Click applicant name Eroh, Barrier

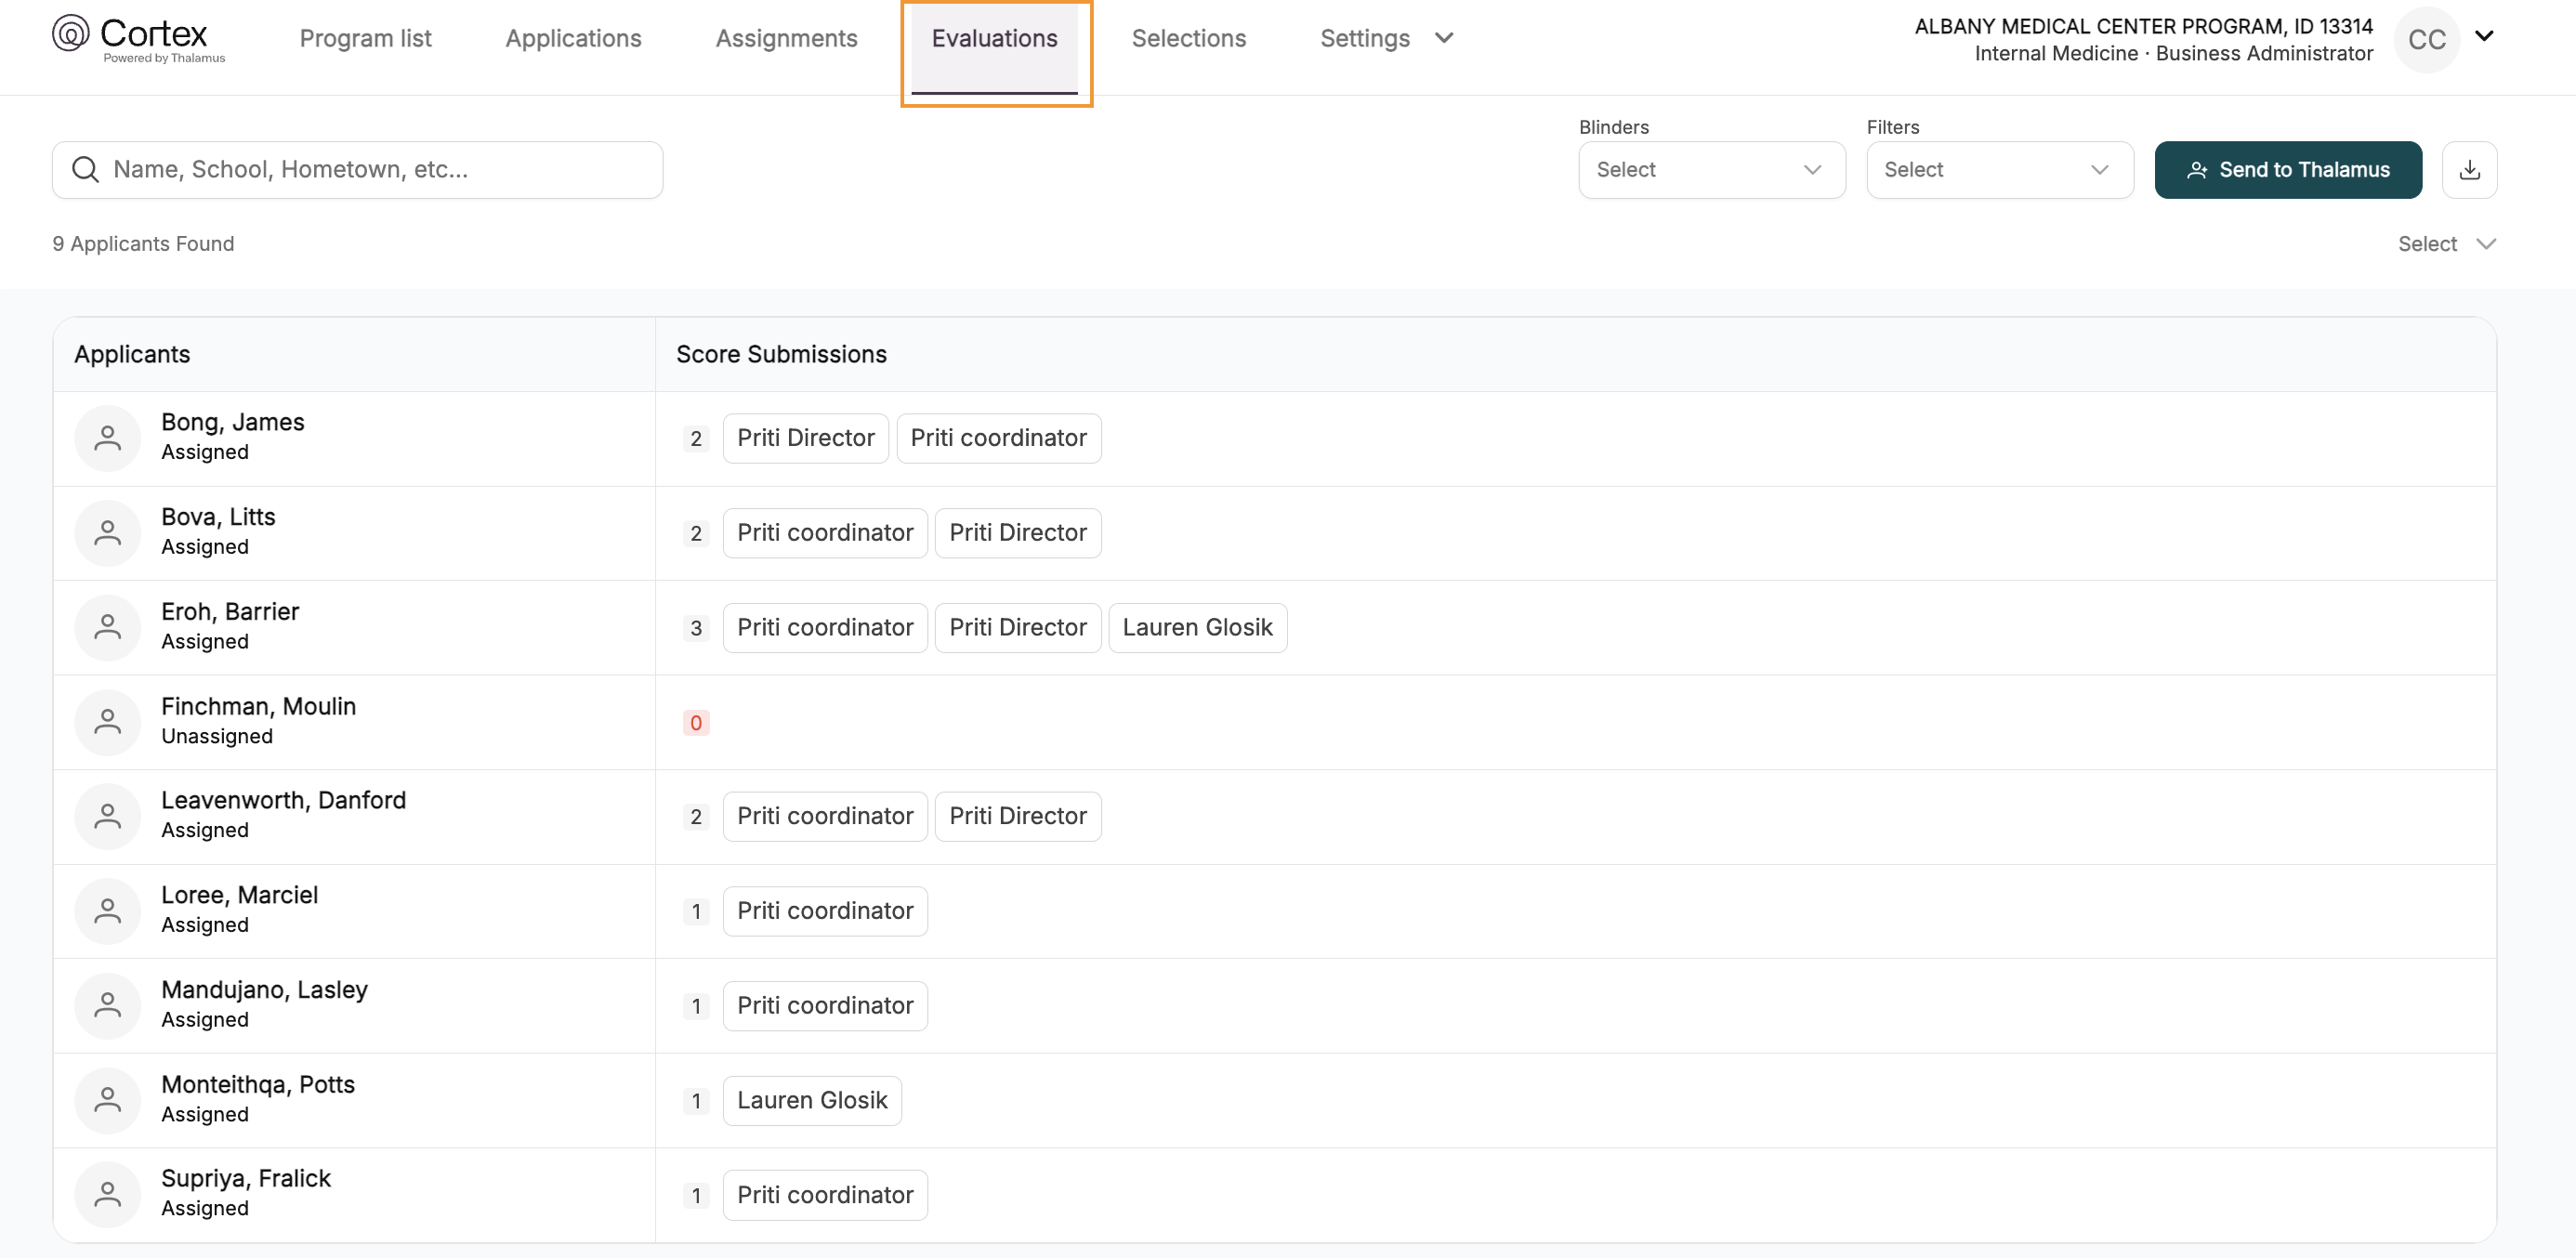(x=230, y=612)
